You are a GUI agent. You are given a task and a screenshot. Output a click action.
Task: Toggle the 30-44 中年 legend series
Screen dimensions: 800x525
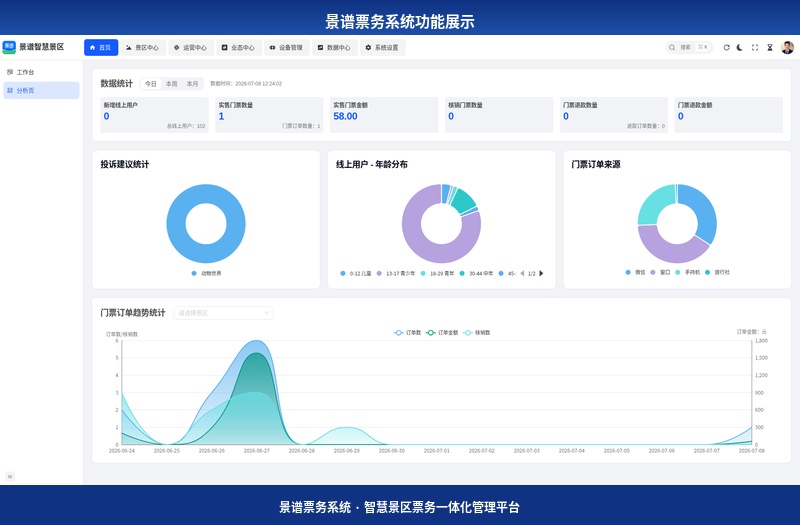pyautogui.click(x=477, y=273)
